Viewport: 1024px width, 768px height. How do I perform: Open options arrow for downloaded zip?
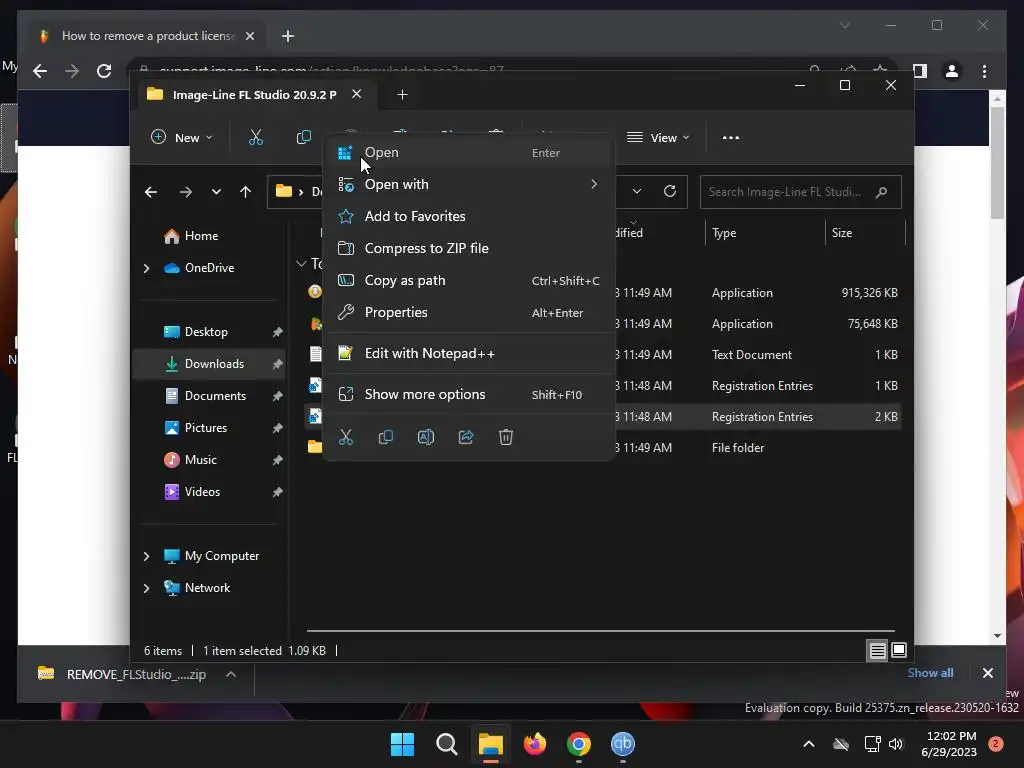click(x=231, y=675)
